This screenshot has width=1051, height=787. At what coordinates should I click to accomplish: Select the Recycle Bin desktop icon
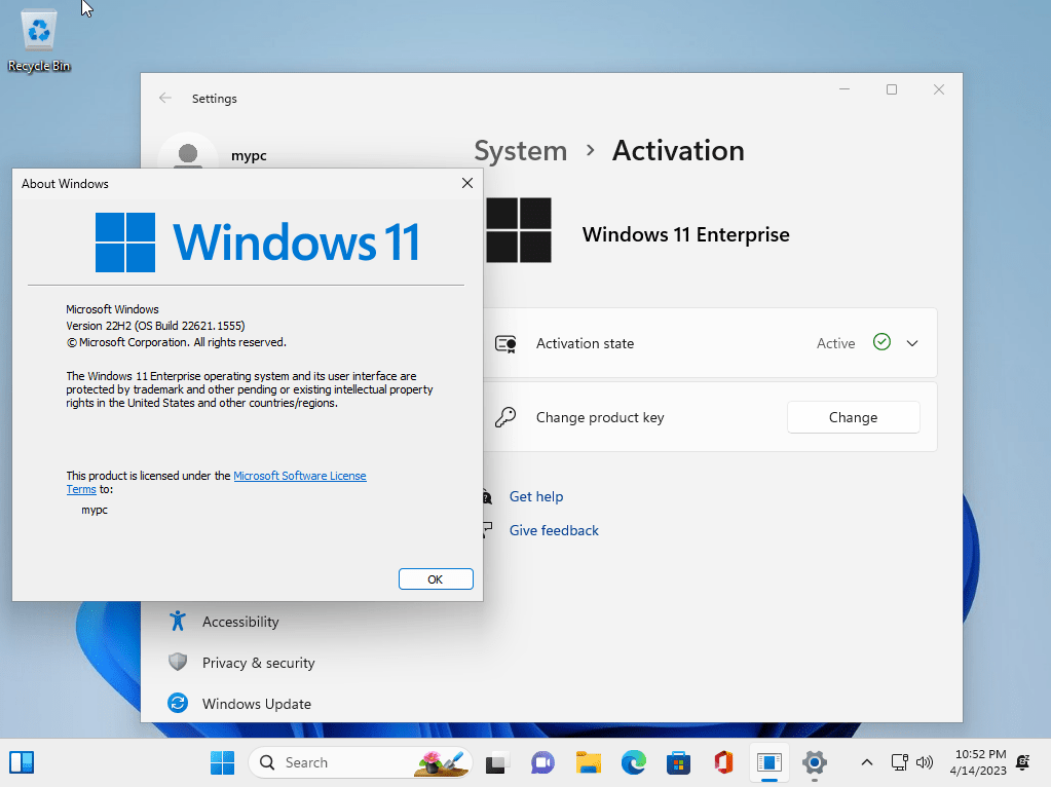39,41
